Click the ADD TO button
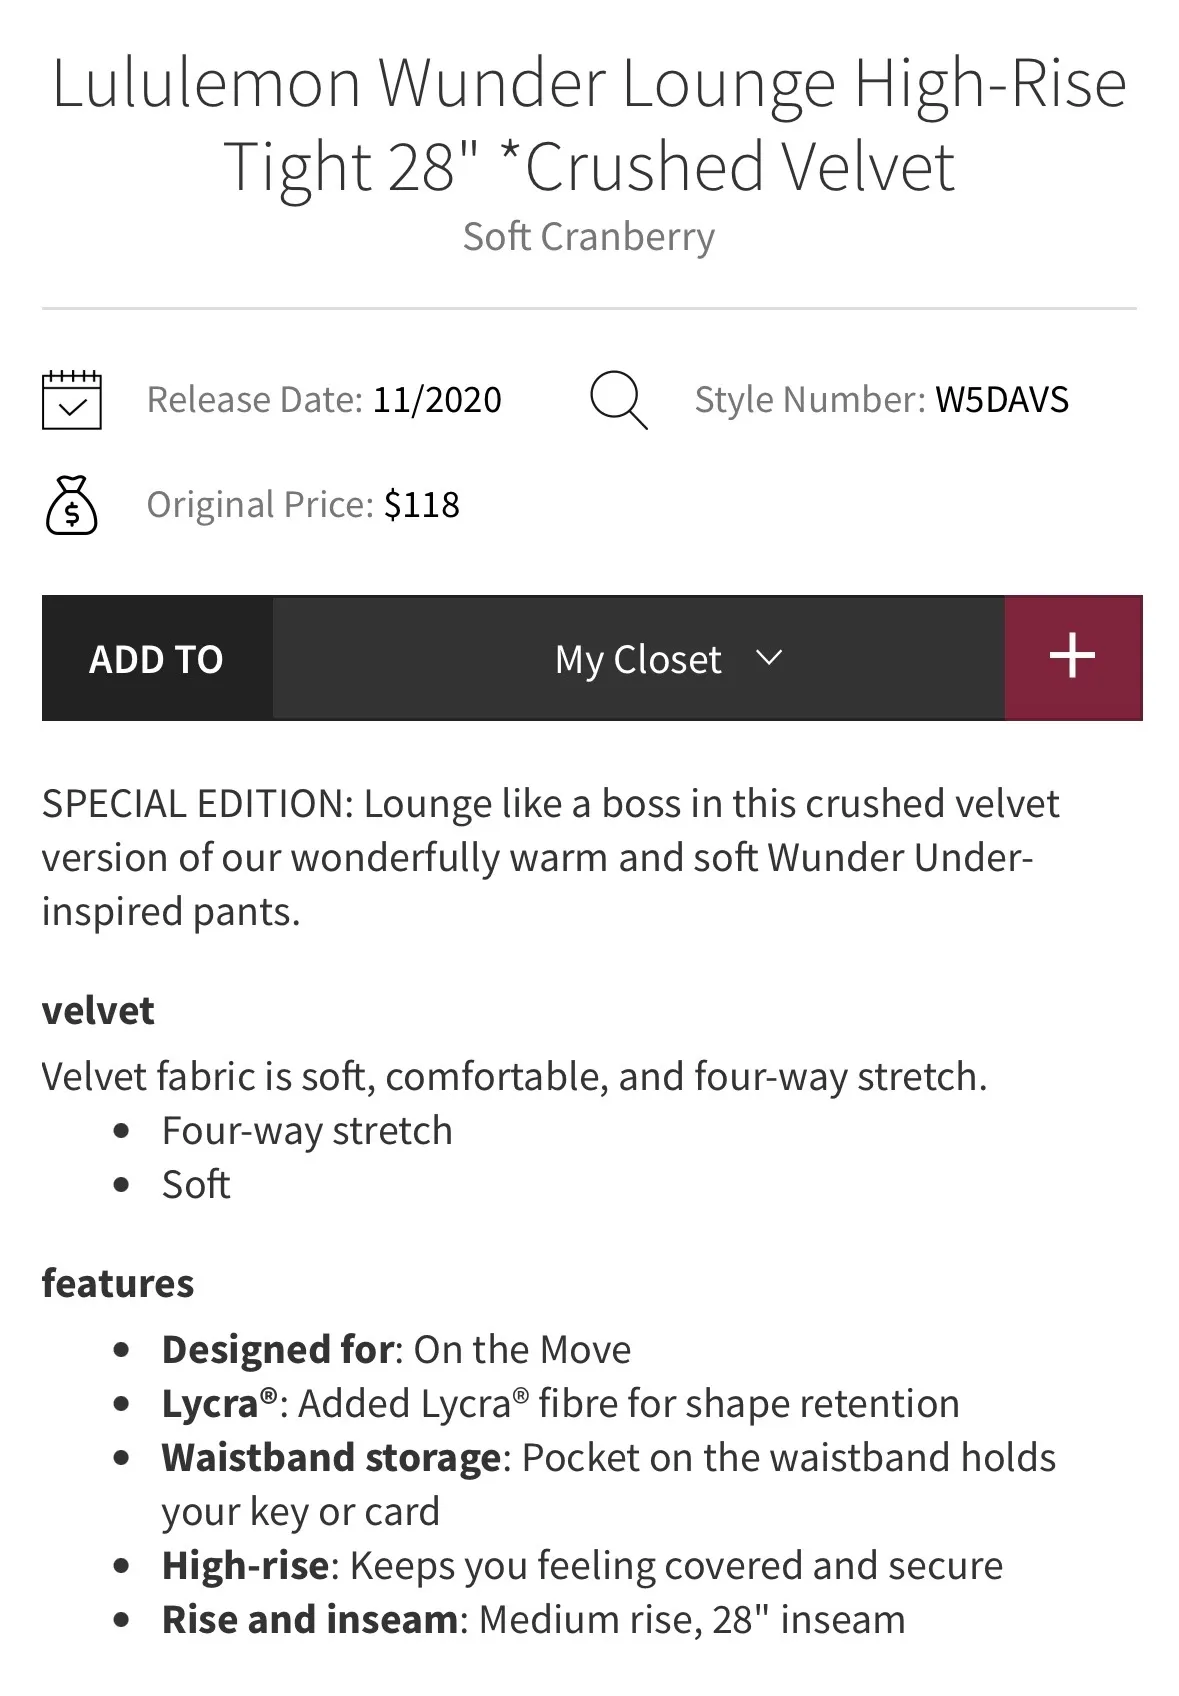Screen dimensions: 1179x1696 coord(155,658)
